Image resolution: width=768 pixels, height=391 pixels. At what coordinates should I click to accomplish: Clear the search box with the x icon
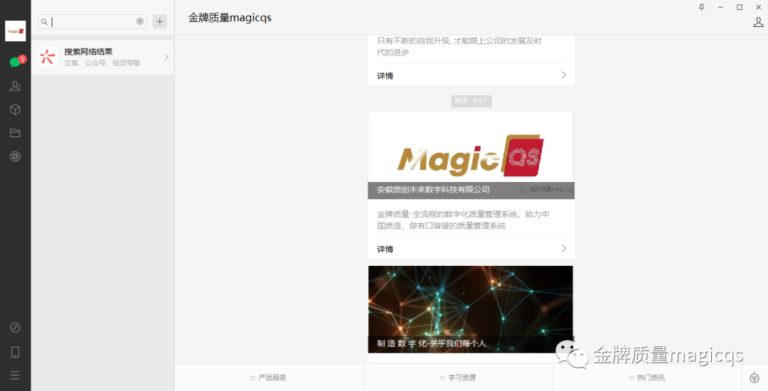pyautogui.click(x=140, y=22)
